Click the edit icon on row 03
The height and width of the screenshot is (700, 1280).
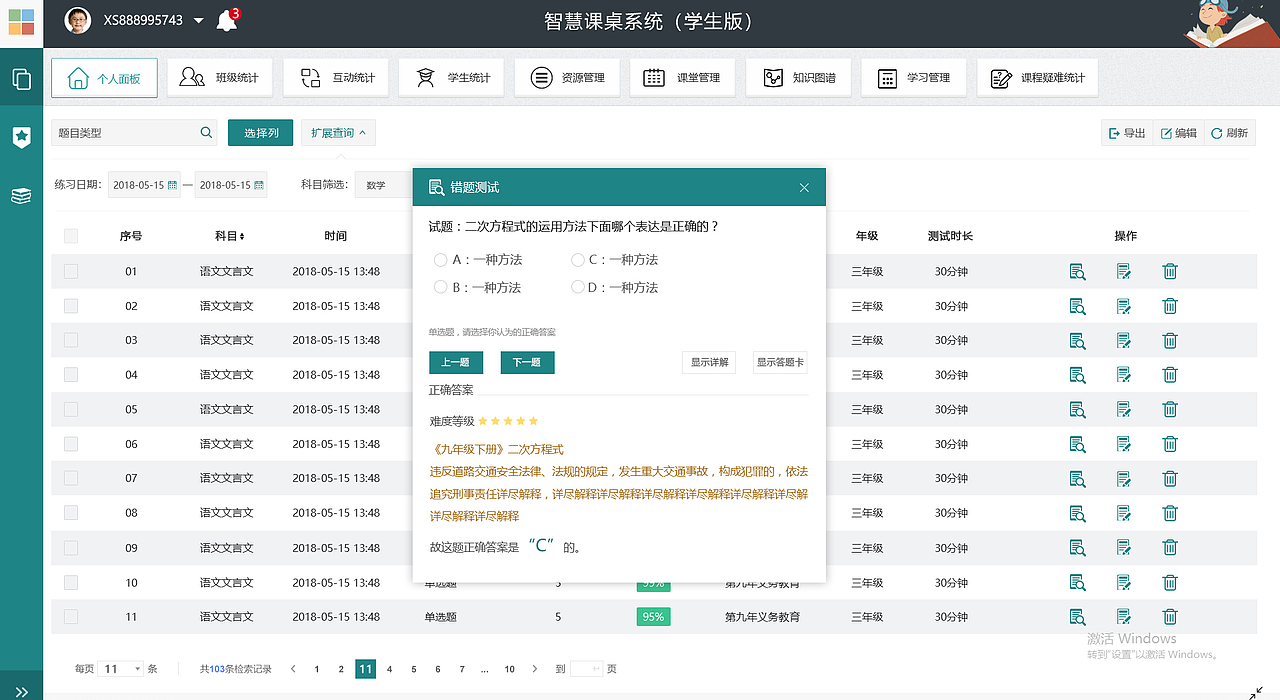coord(1124,340)
